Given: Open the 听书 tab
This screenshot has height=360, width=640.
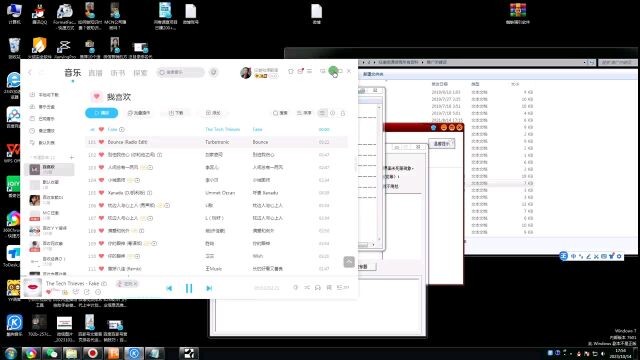Looking at the screenshot, I should (118, 73).
